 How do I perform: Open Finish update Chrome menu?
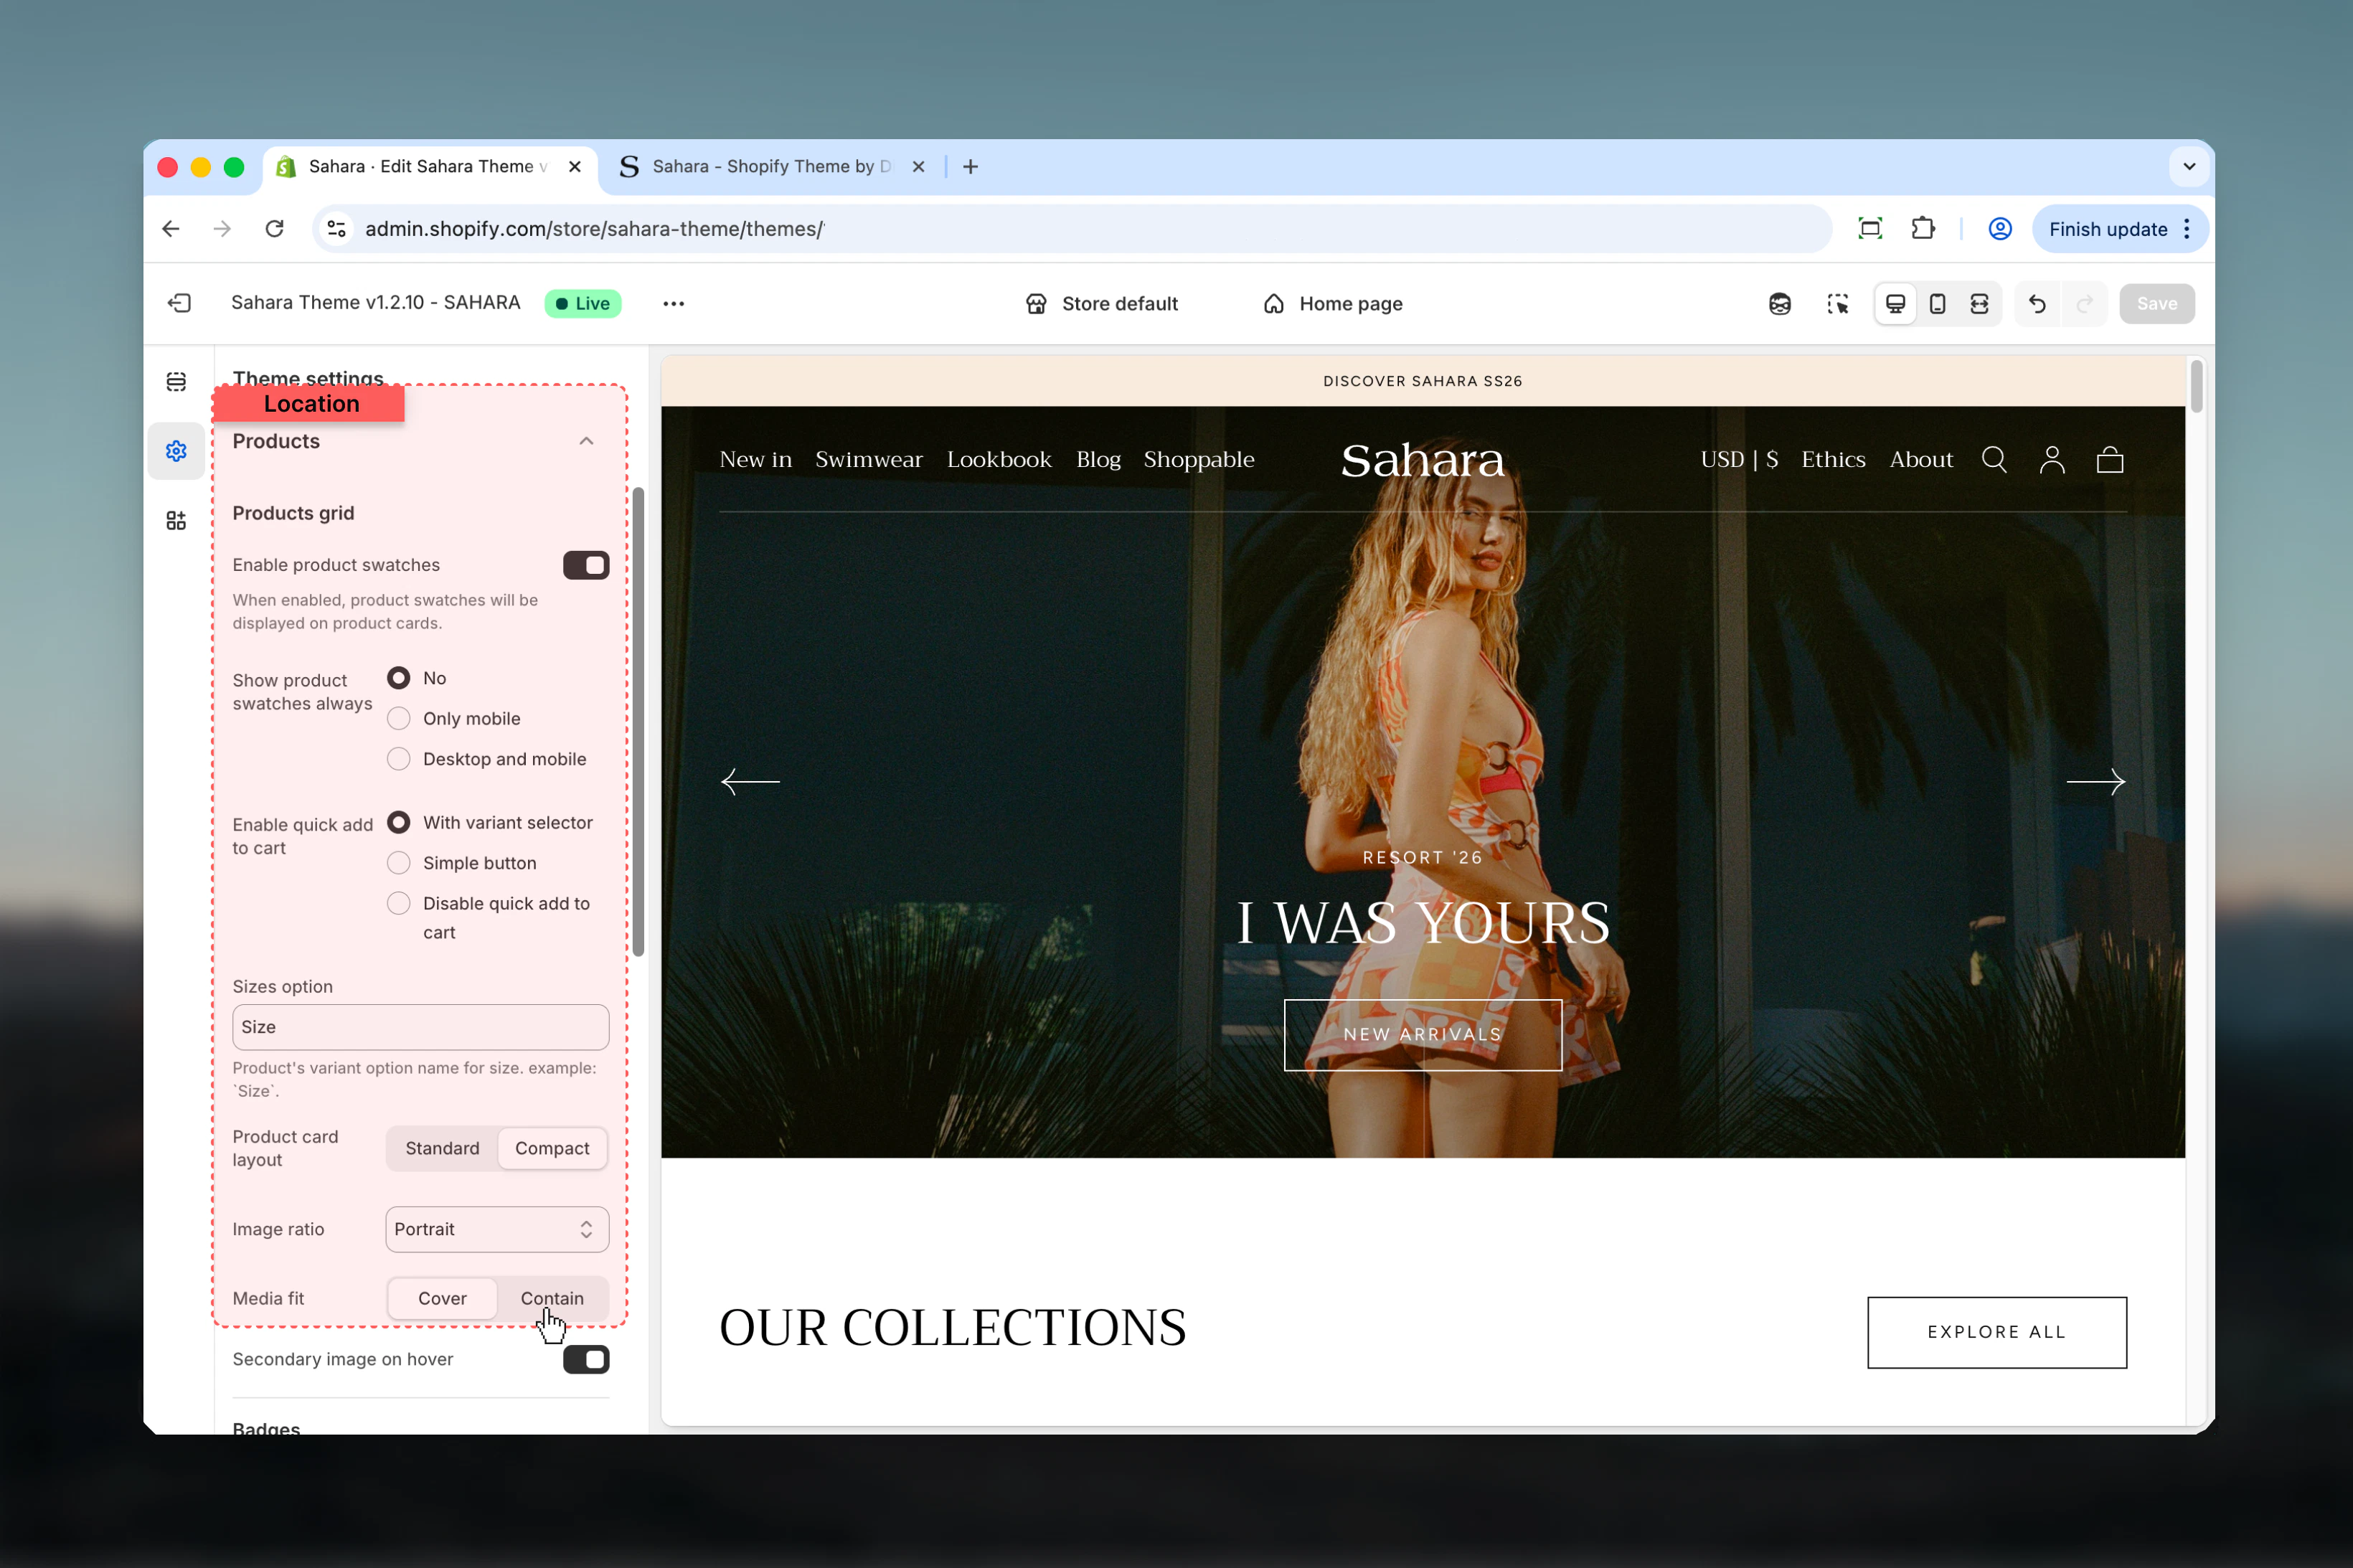2119,229
